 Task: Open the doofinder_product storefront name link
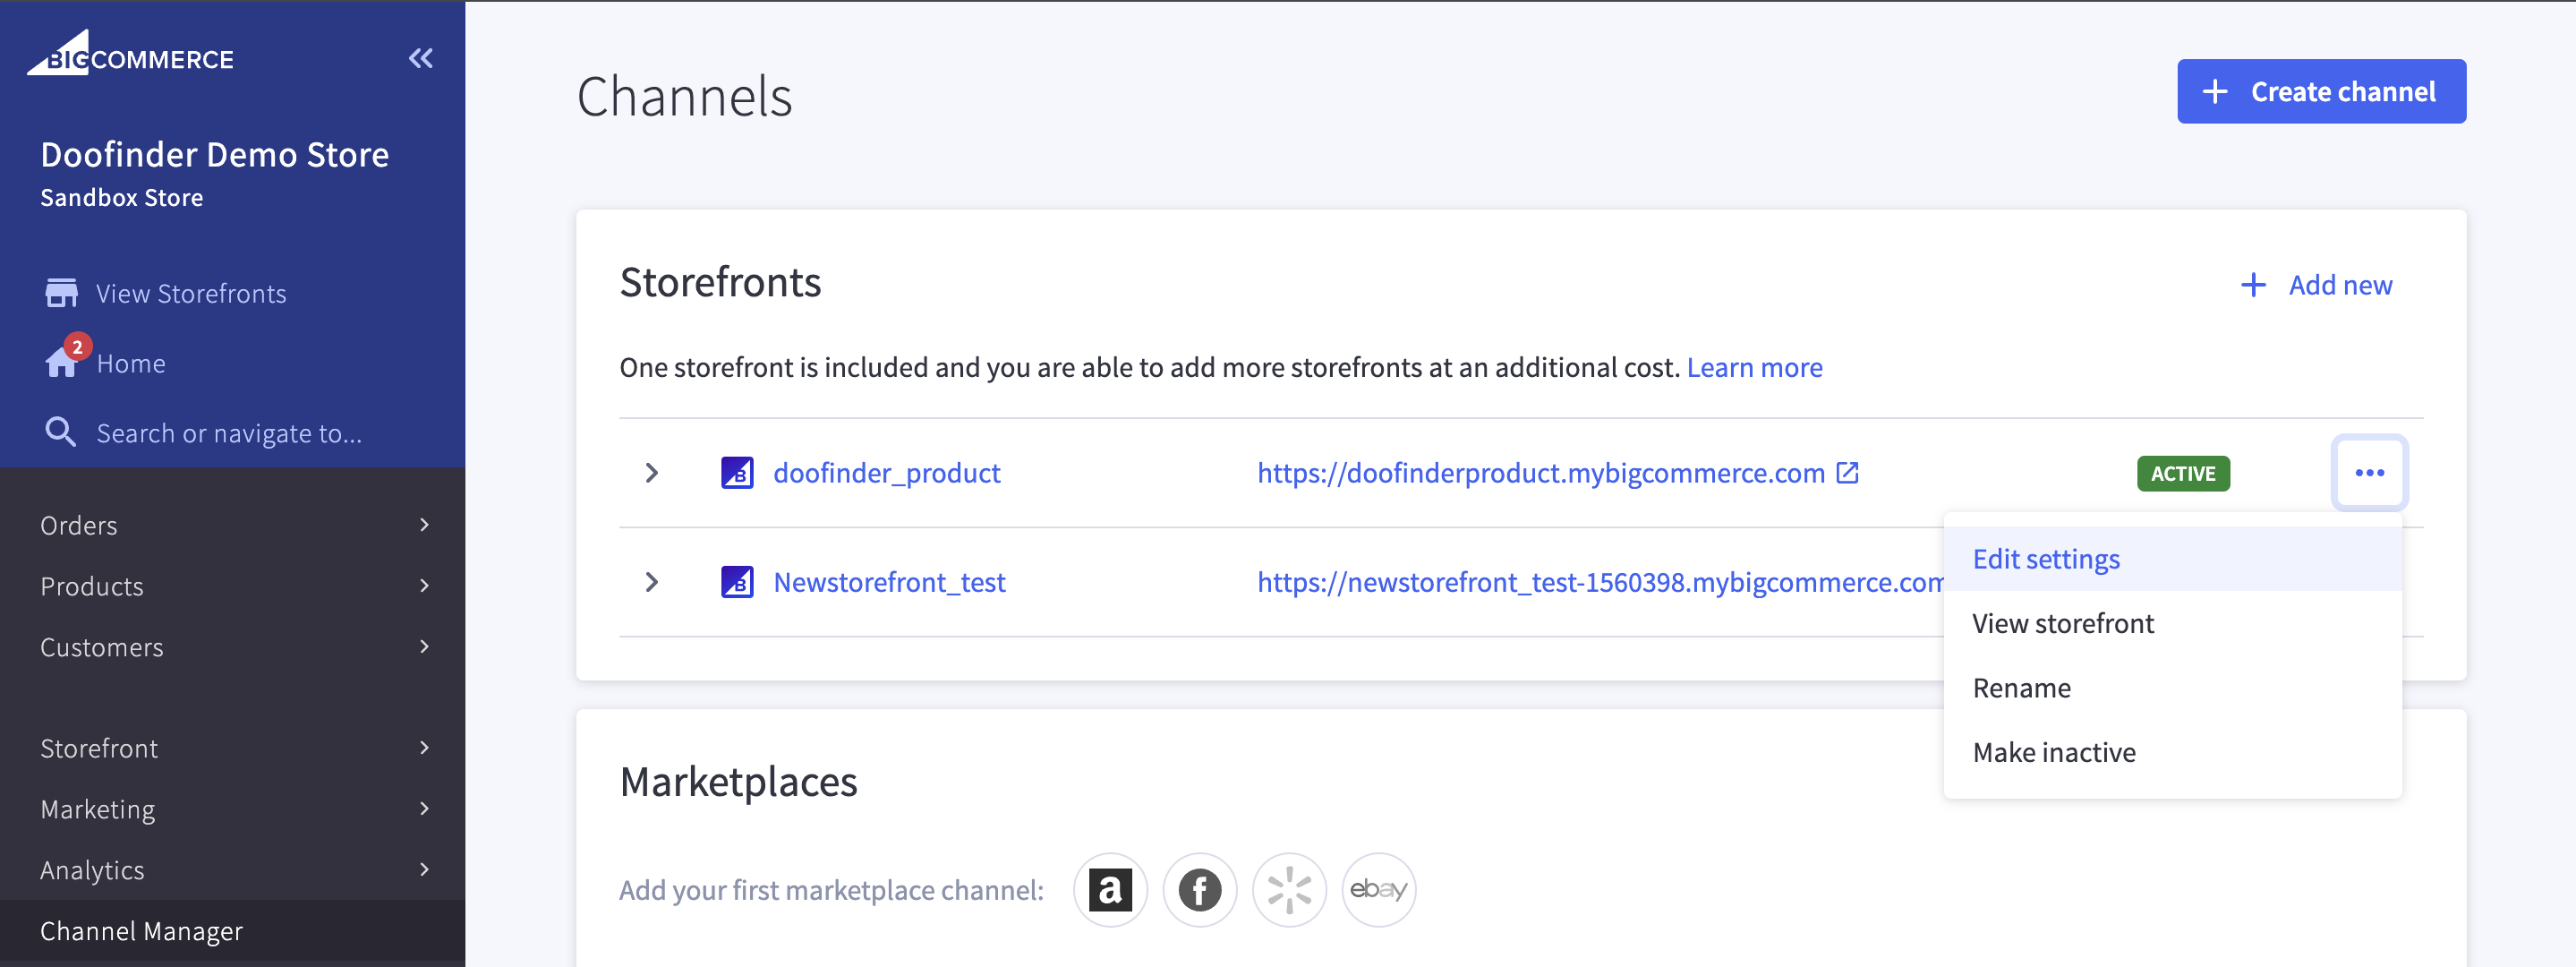click(x=886, y=472)
